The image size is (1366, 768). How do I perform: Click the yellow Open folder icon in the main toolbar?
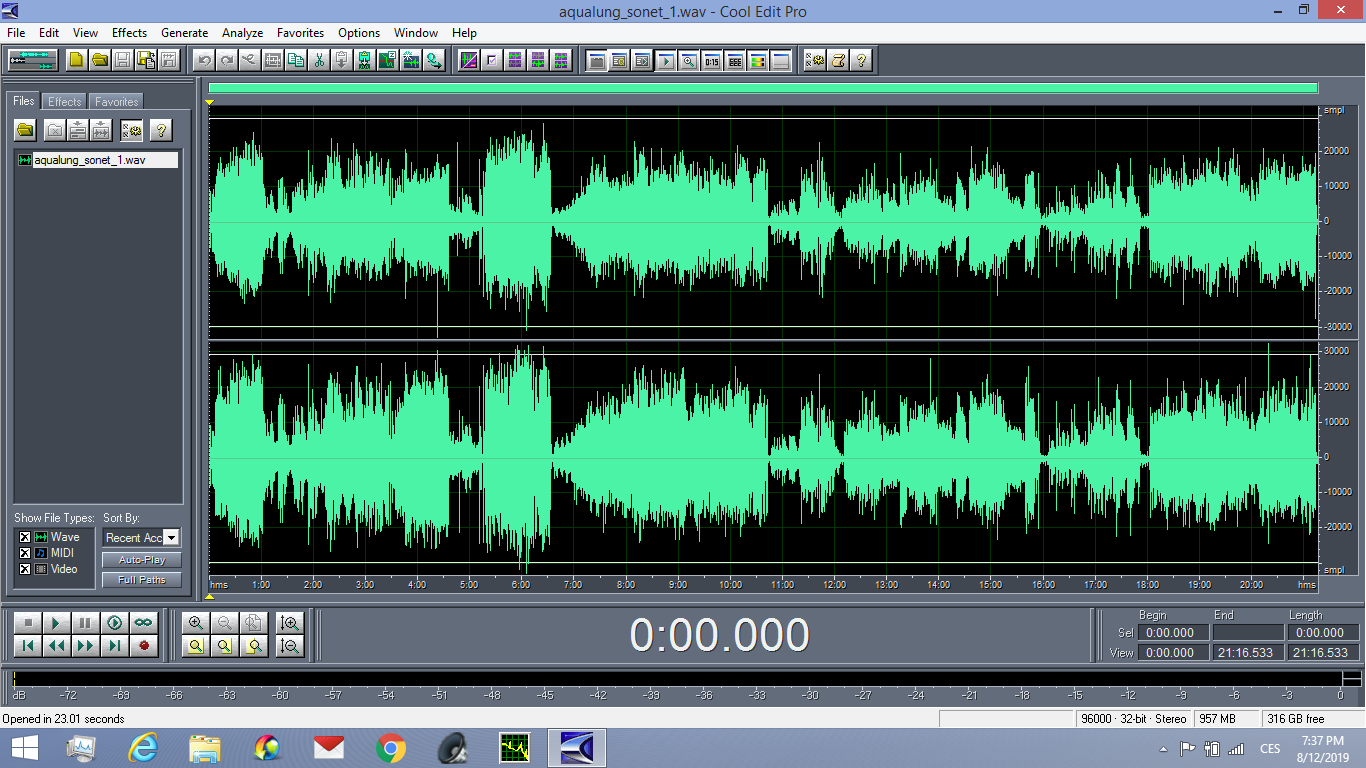(x=100, y=60)
